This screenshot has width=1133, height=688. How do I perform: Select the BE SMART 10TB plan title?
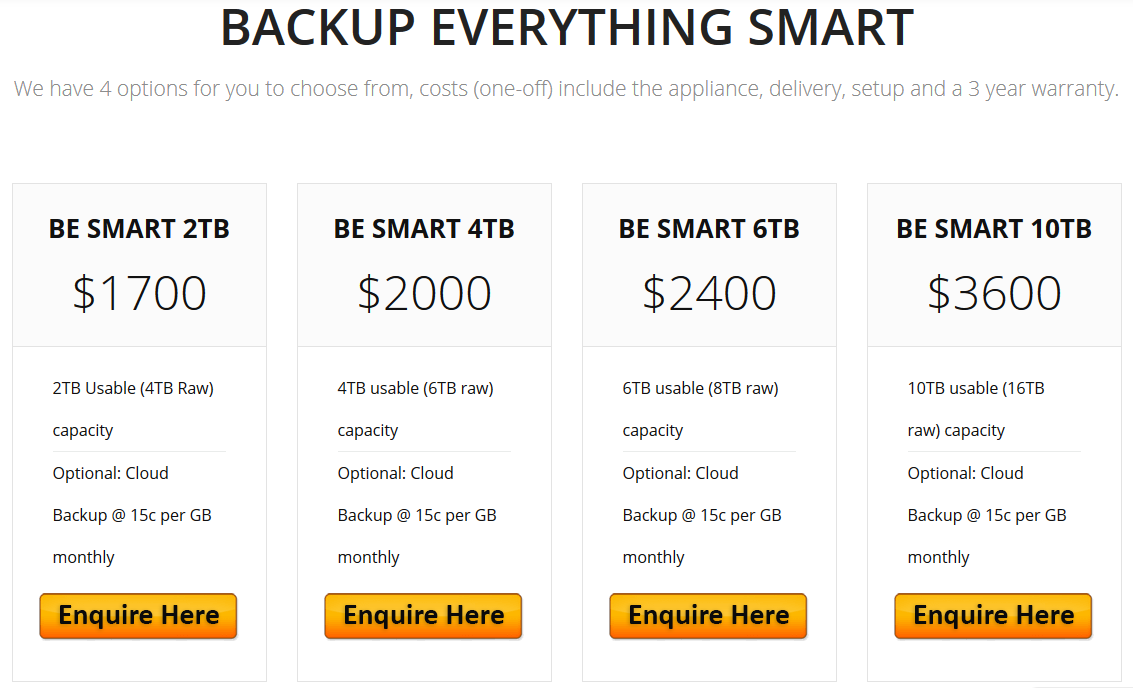994,229
